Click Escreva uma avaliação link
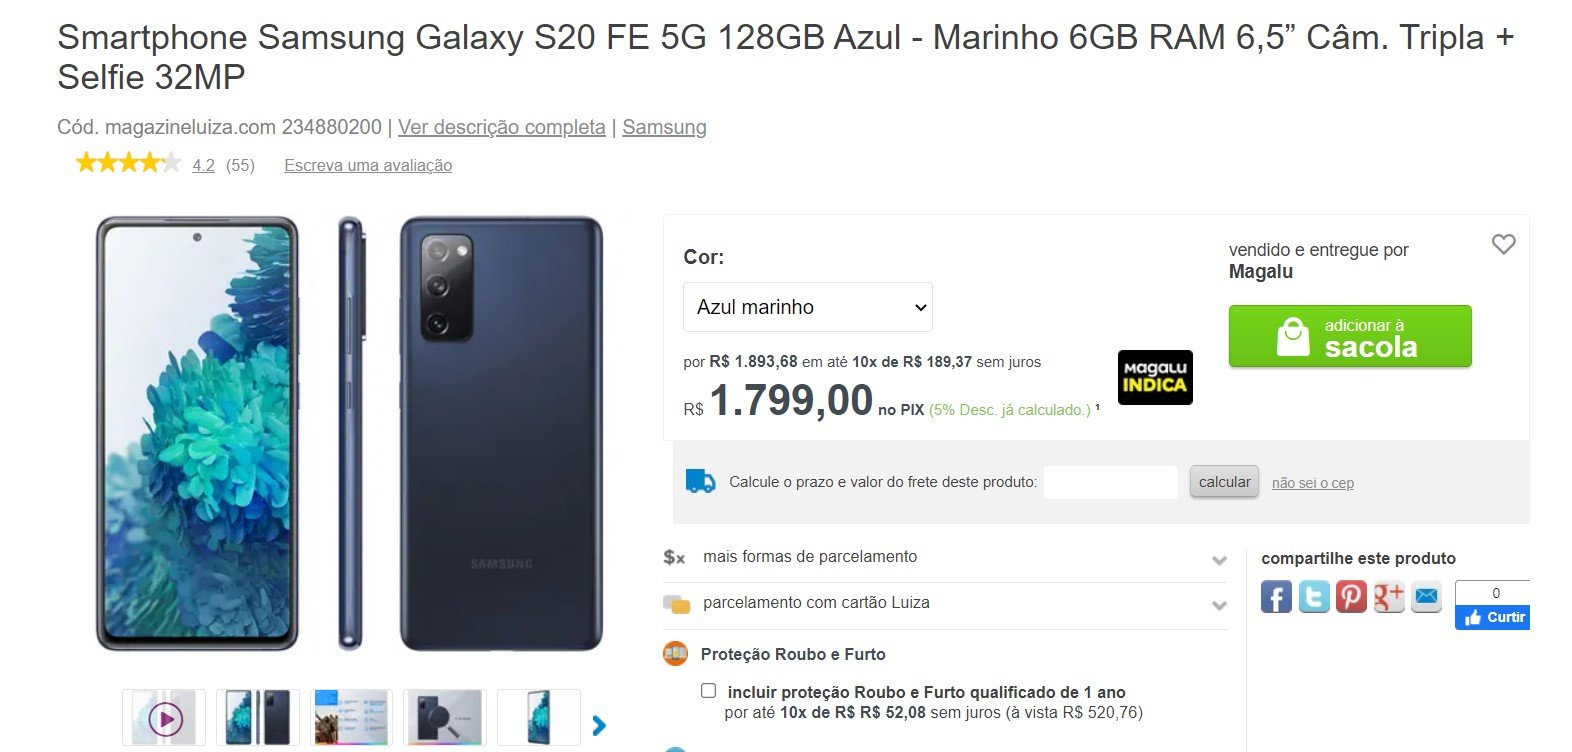 pyautogui.click(x=368, y=166)
